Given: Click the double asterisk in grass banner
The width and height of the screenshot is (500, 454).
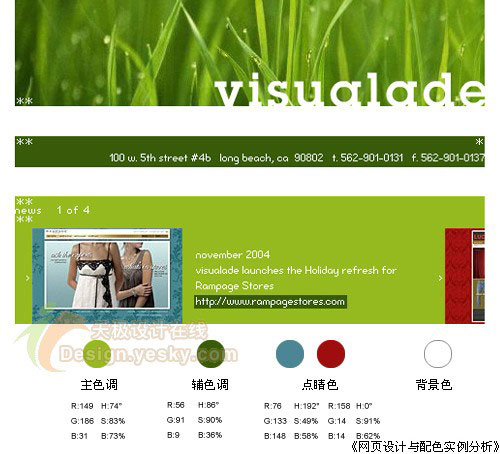Looking at the screenshot, I should tap(24, 101).
